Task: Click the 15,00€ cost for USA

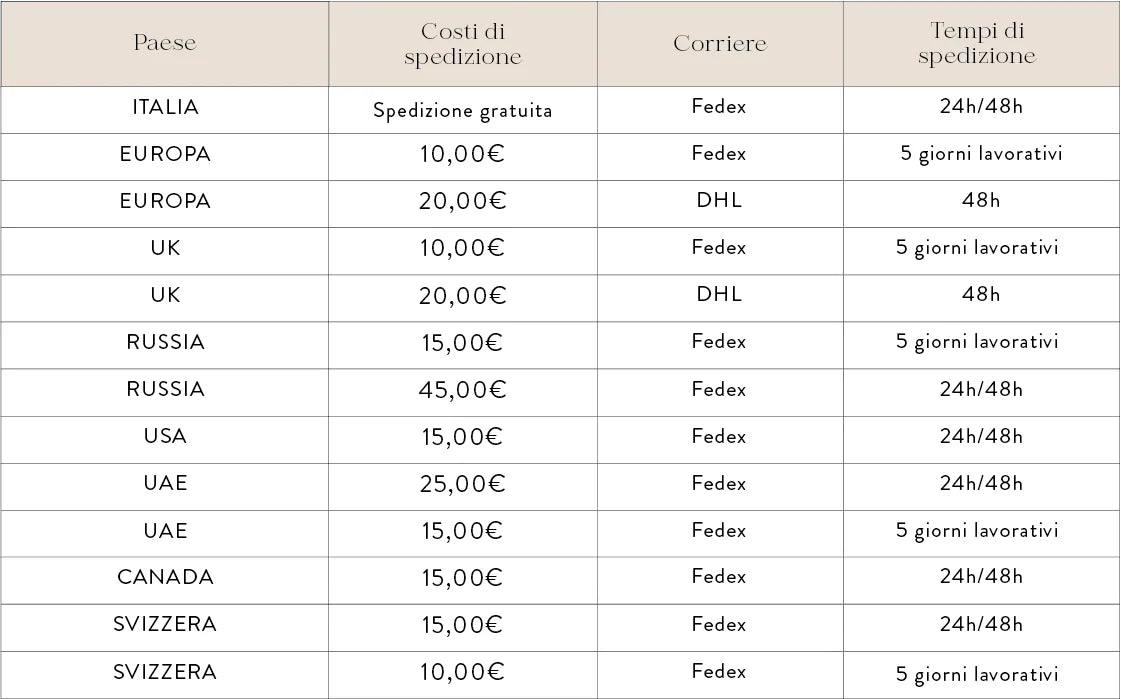Action: [x=463, y=437]
